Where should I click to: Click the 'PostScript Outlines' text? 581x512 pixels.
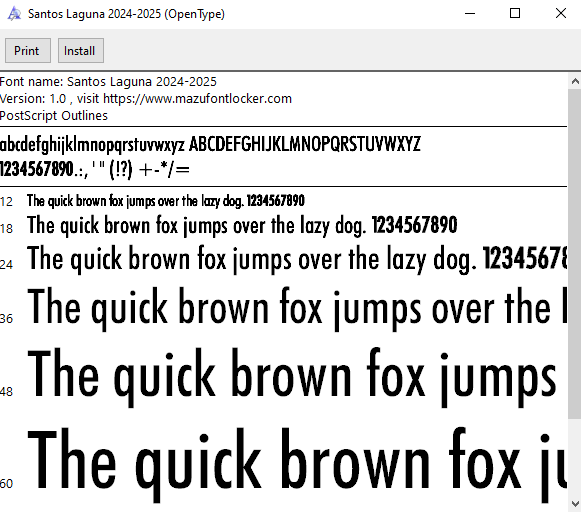(54, 116)
